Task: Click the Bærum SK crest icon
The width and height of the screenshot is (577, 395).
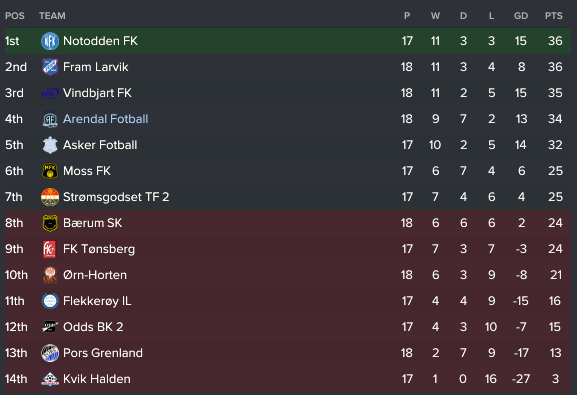Action: click(x=50, y=223)
